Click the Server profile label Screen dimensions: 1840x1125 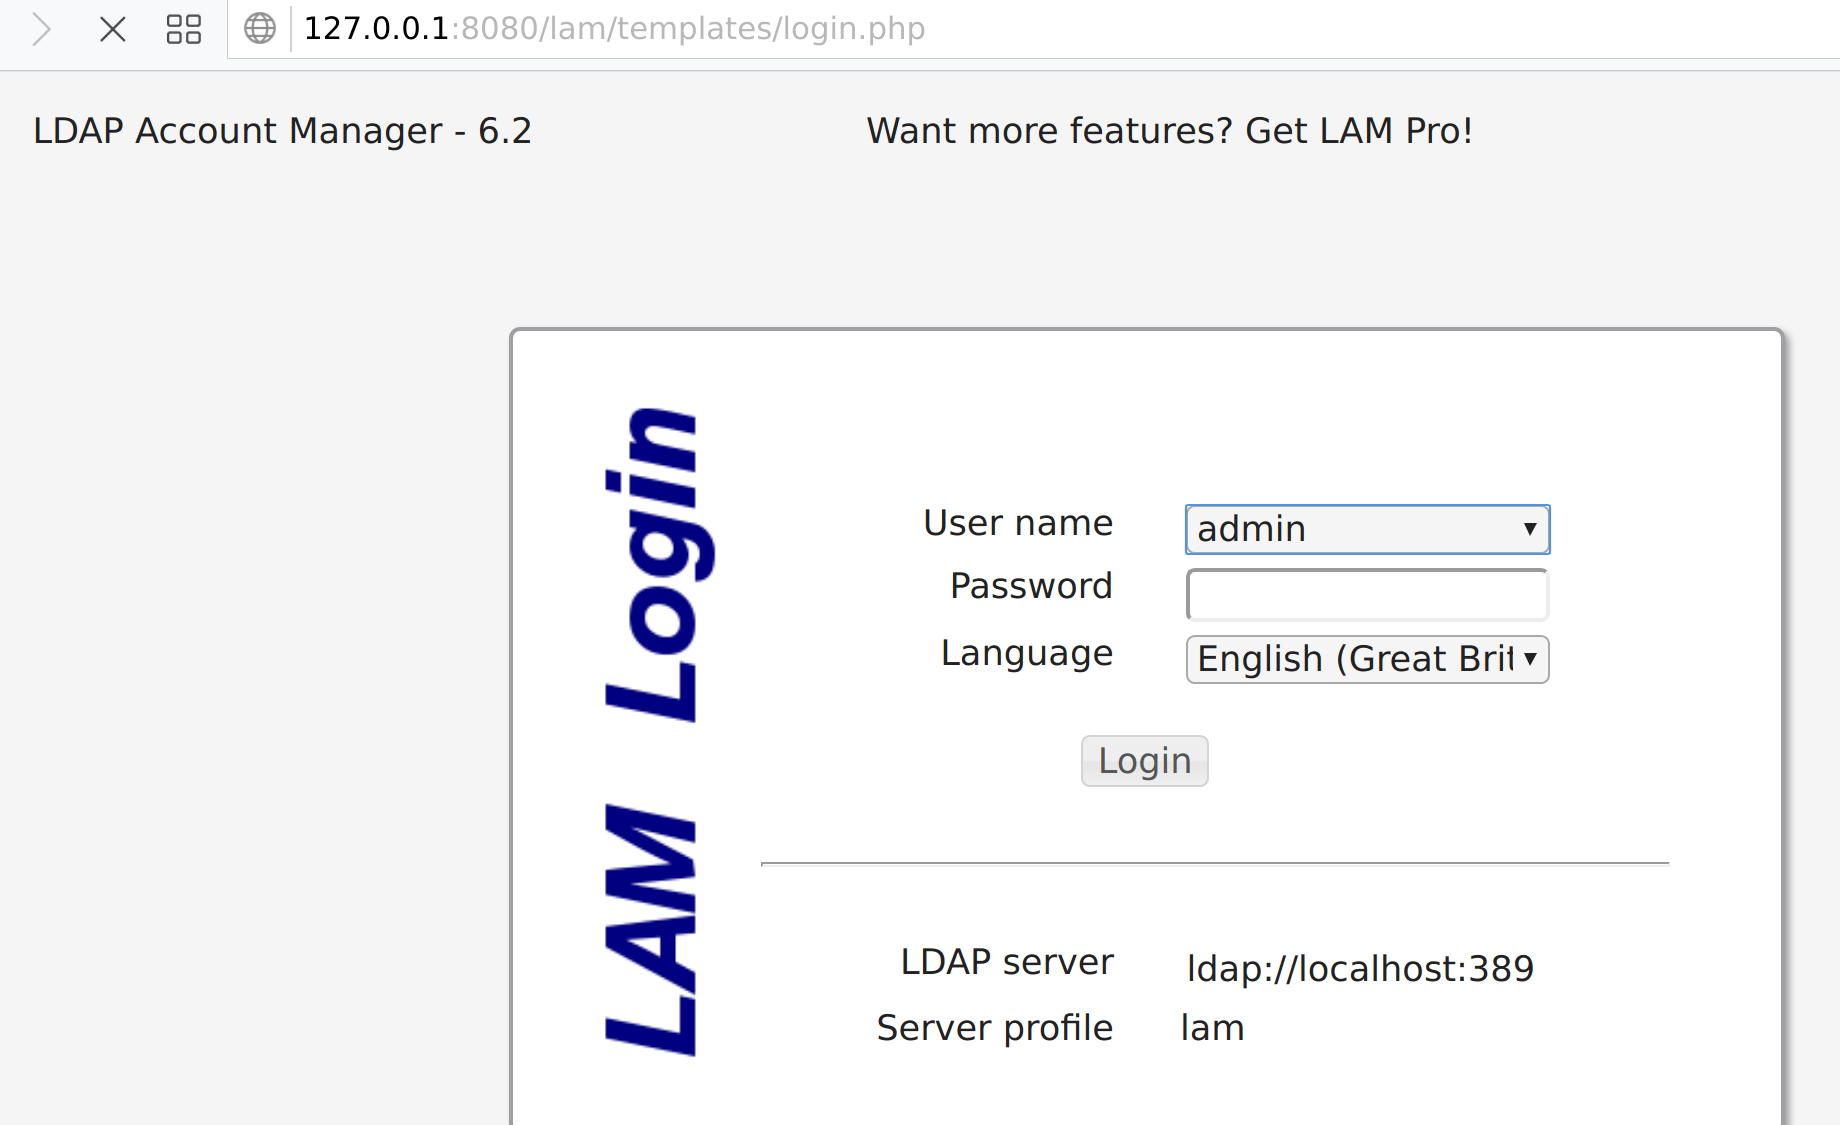click(995, 1028)
